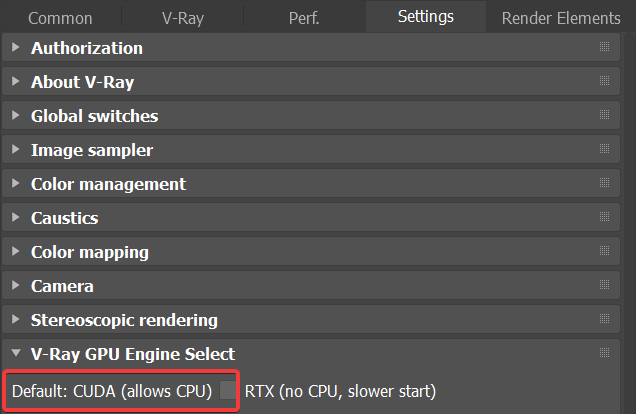This screenshot has height=414, width=636.
Task: Open the Perf. tab
Action: 304,18
